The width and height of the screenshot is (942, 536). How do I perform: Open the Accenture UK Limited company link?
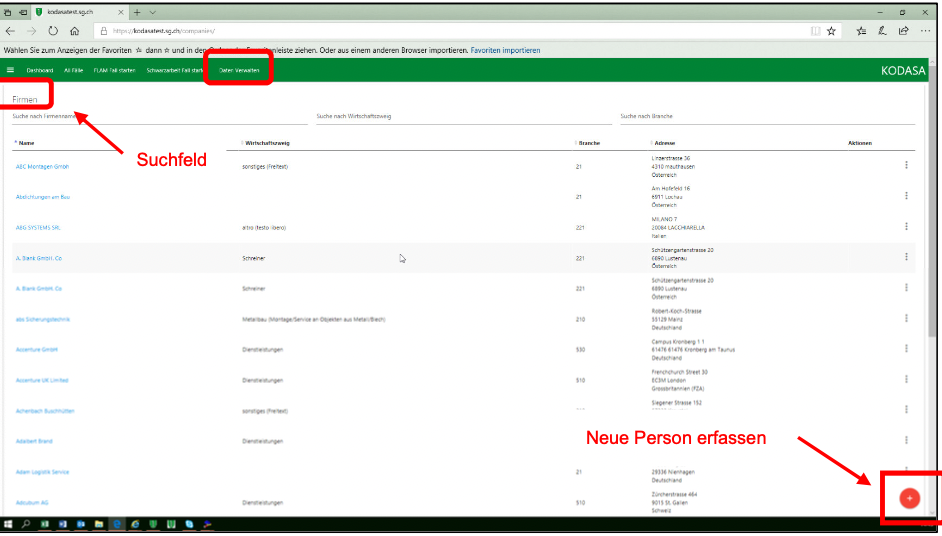tap(43, 380)
